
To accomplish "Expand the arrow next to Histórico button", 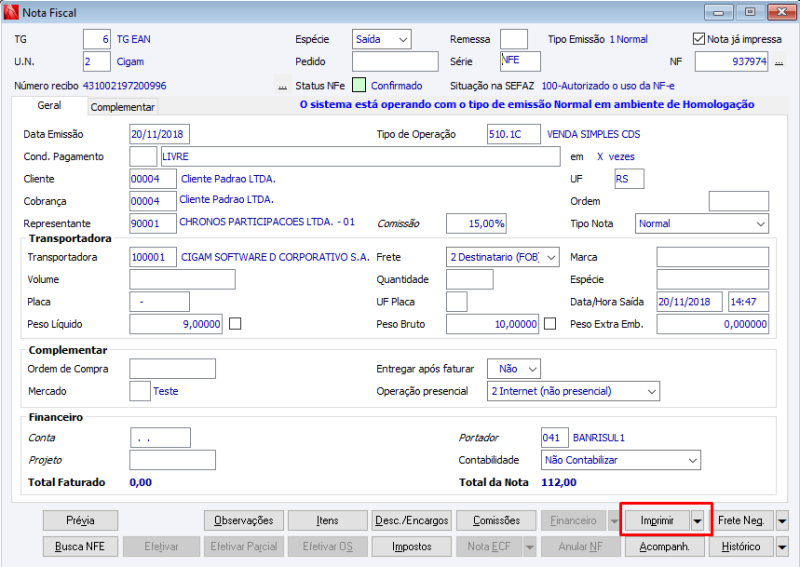I will pyautogui.click(x=782, y=547).
